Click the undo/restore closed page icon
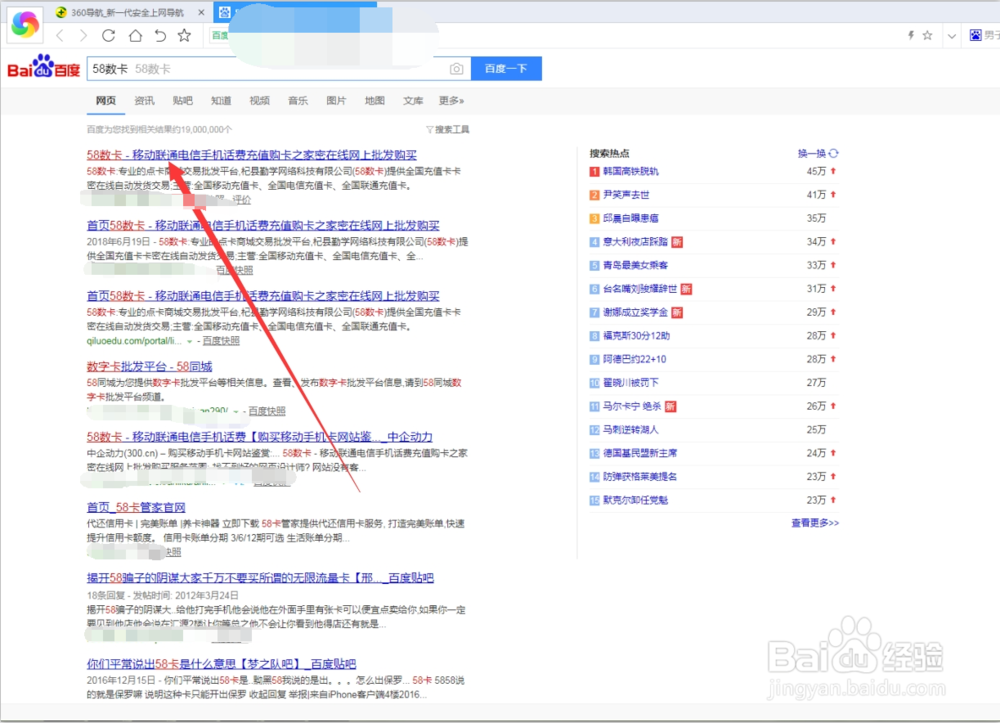 click(160, 36)
